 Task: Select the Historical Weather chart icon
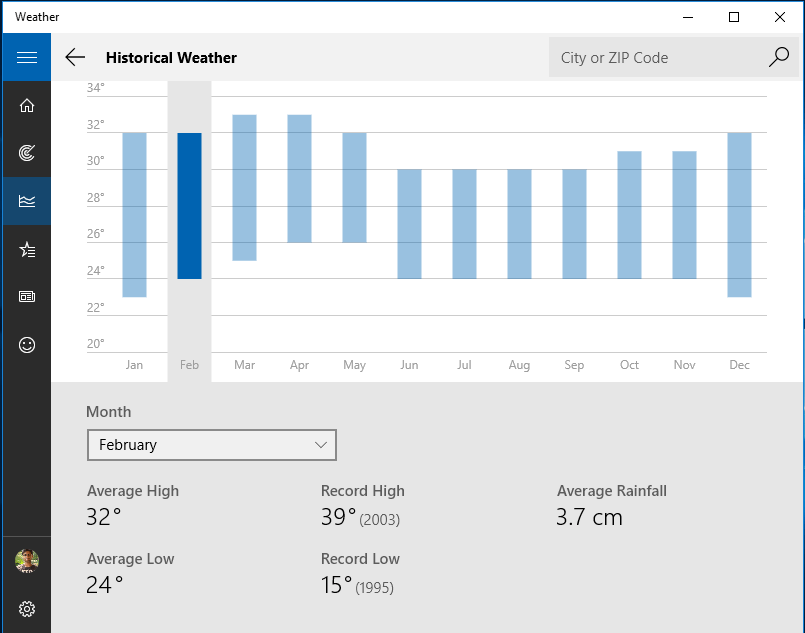(27, 201)
